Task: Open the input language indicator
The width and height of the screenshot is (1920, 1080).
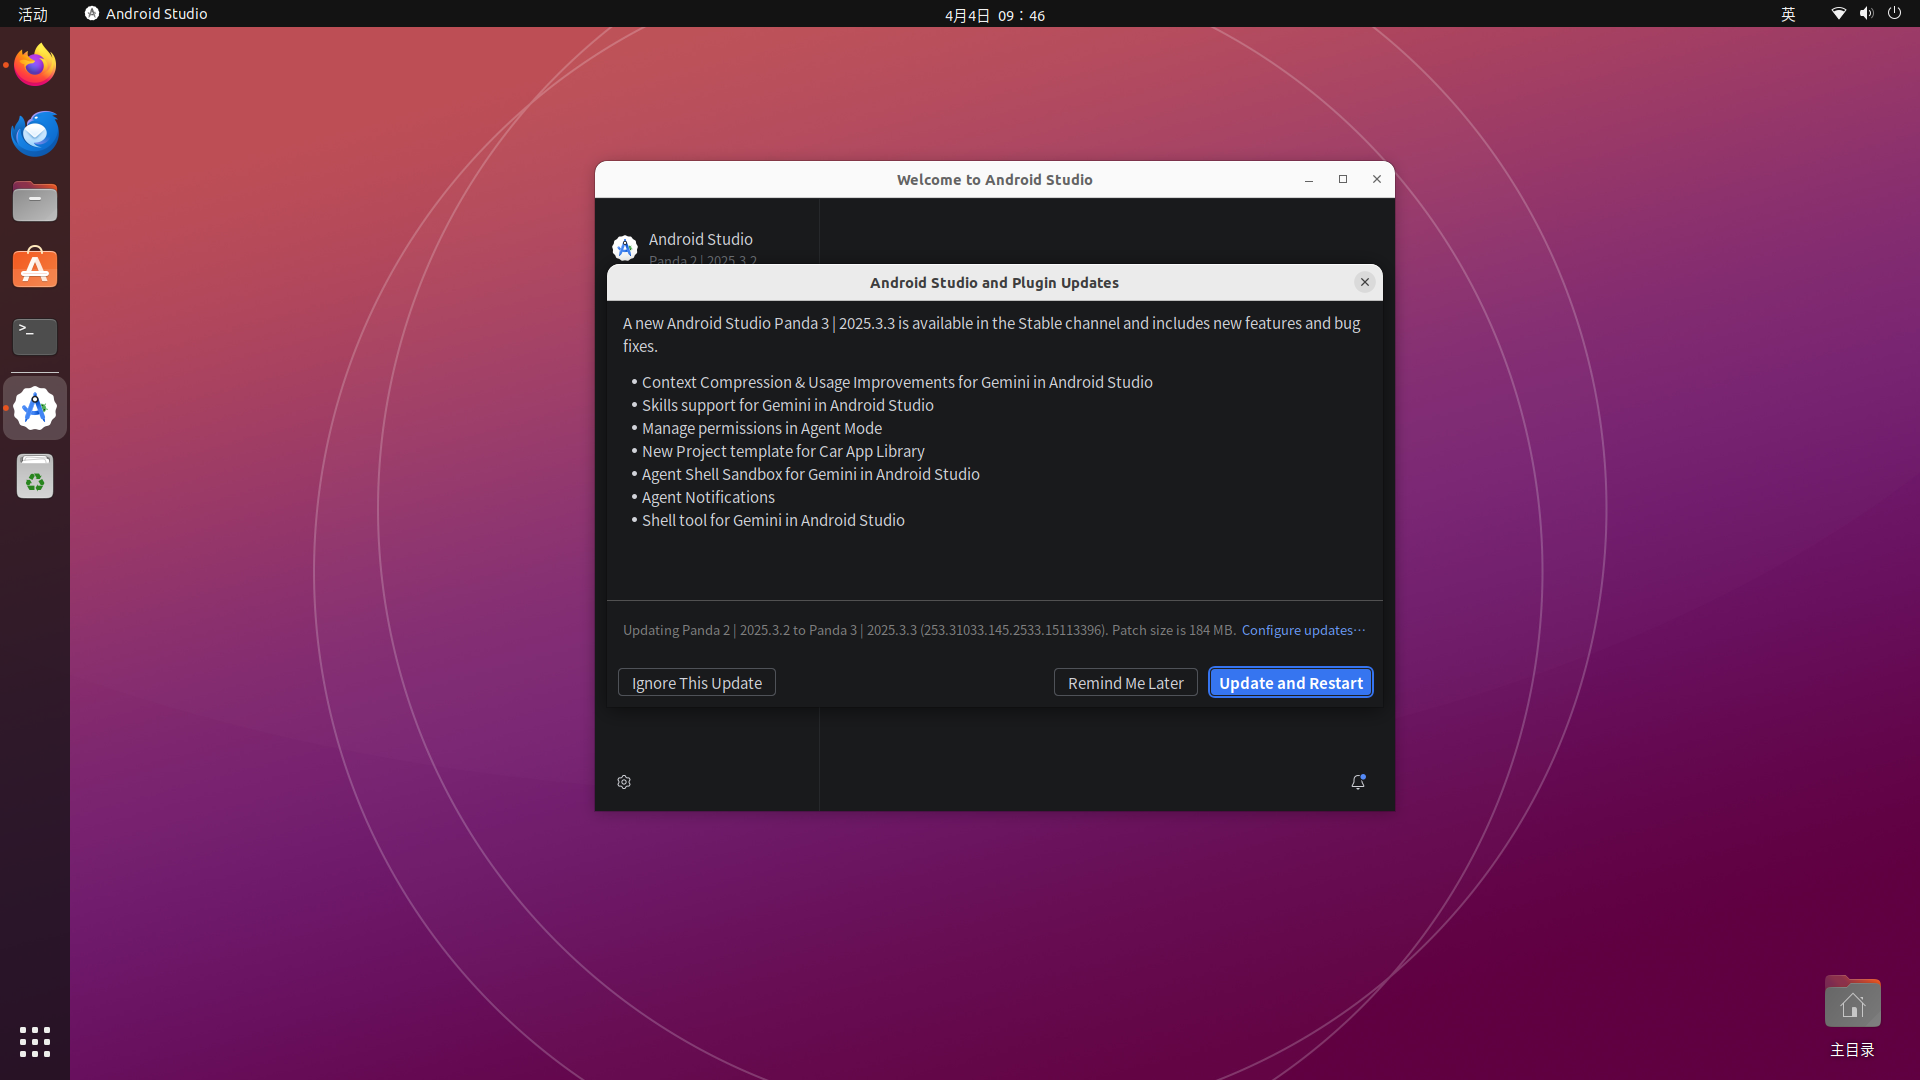Action: coord(1788,14)
